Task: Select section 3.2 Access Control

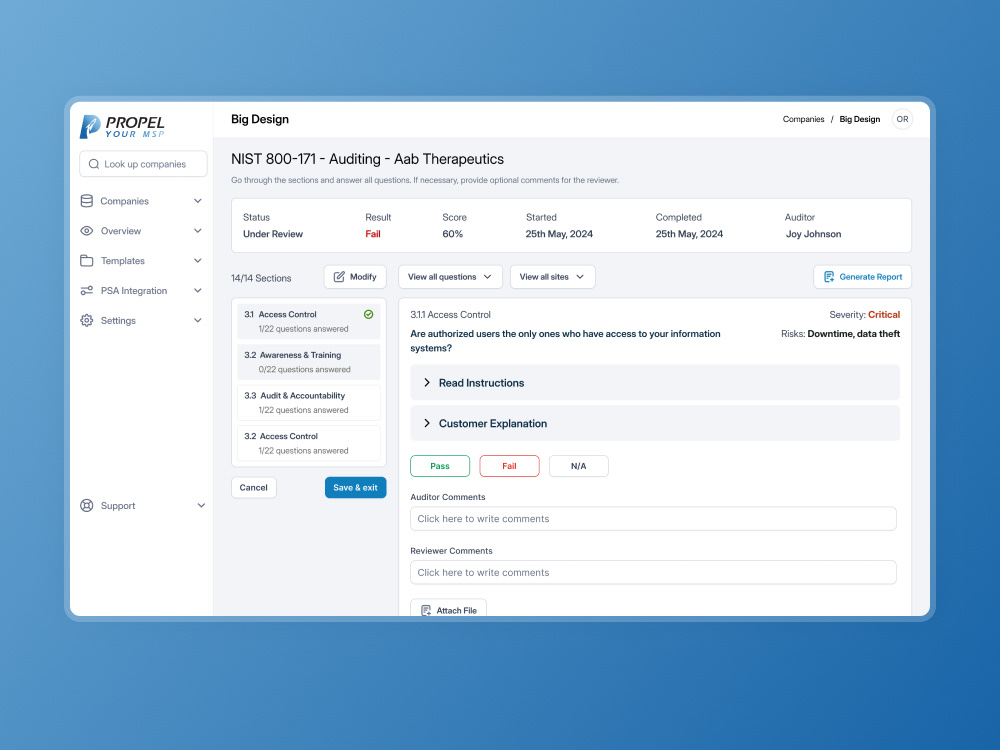Action: (x=309, y=443)
